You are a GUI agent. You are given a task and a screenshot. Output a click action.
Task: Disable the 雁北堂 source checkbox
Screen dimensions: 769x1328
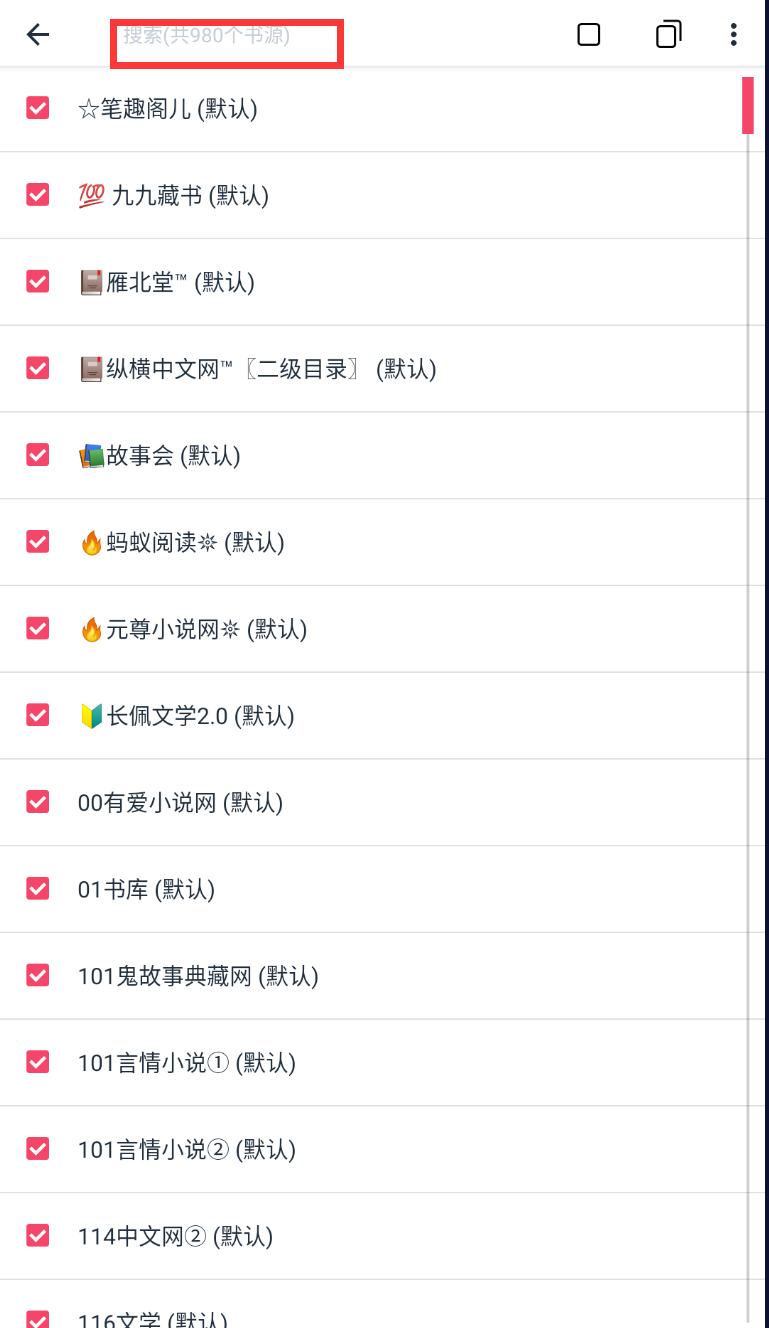38,282
